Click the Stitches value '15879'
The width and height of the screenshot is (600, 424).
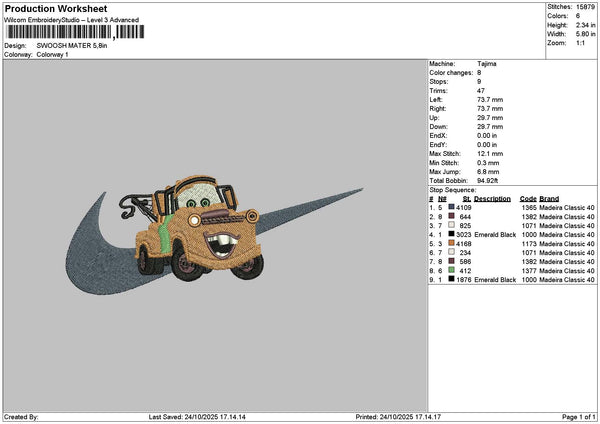585,7
